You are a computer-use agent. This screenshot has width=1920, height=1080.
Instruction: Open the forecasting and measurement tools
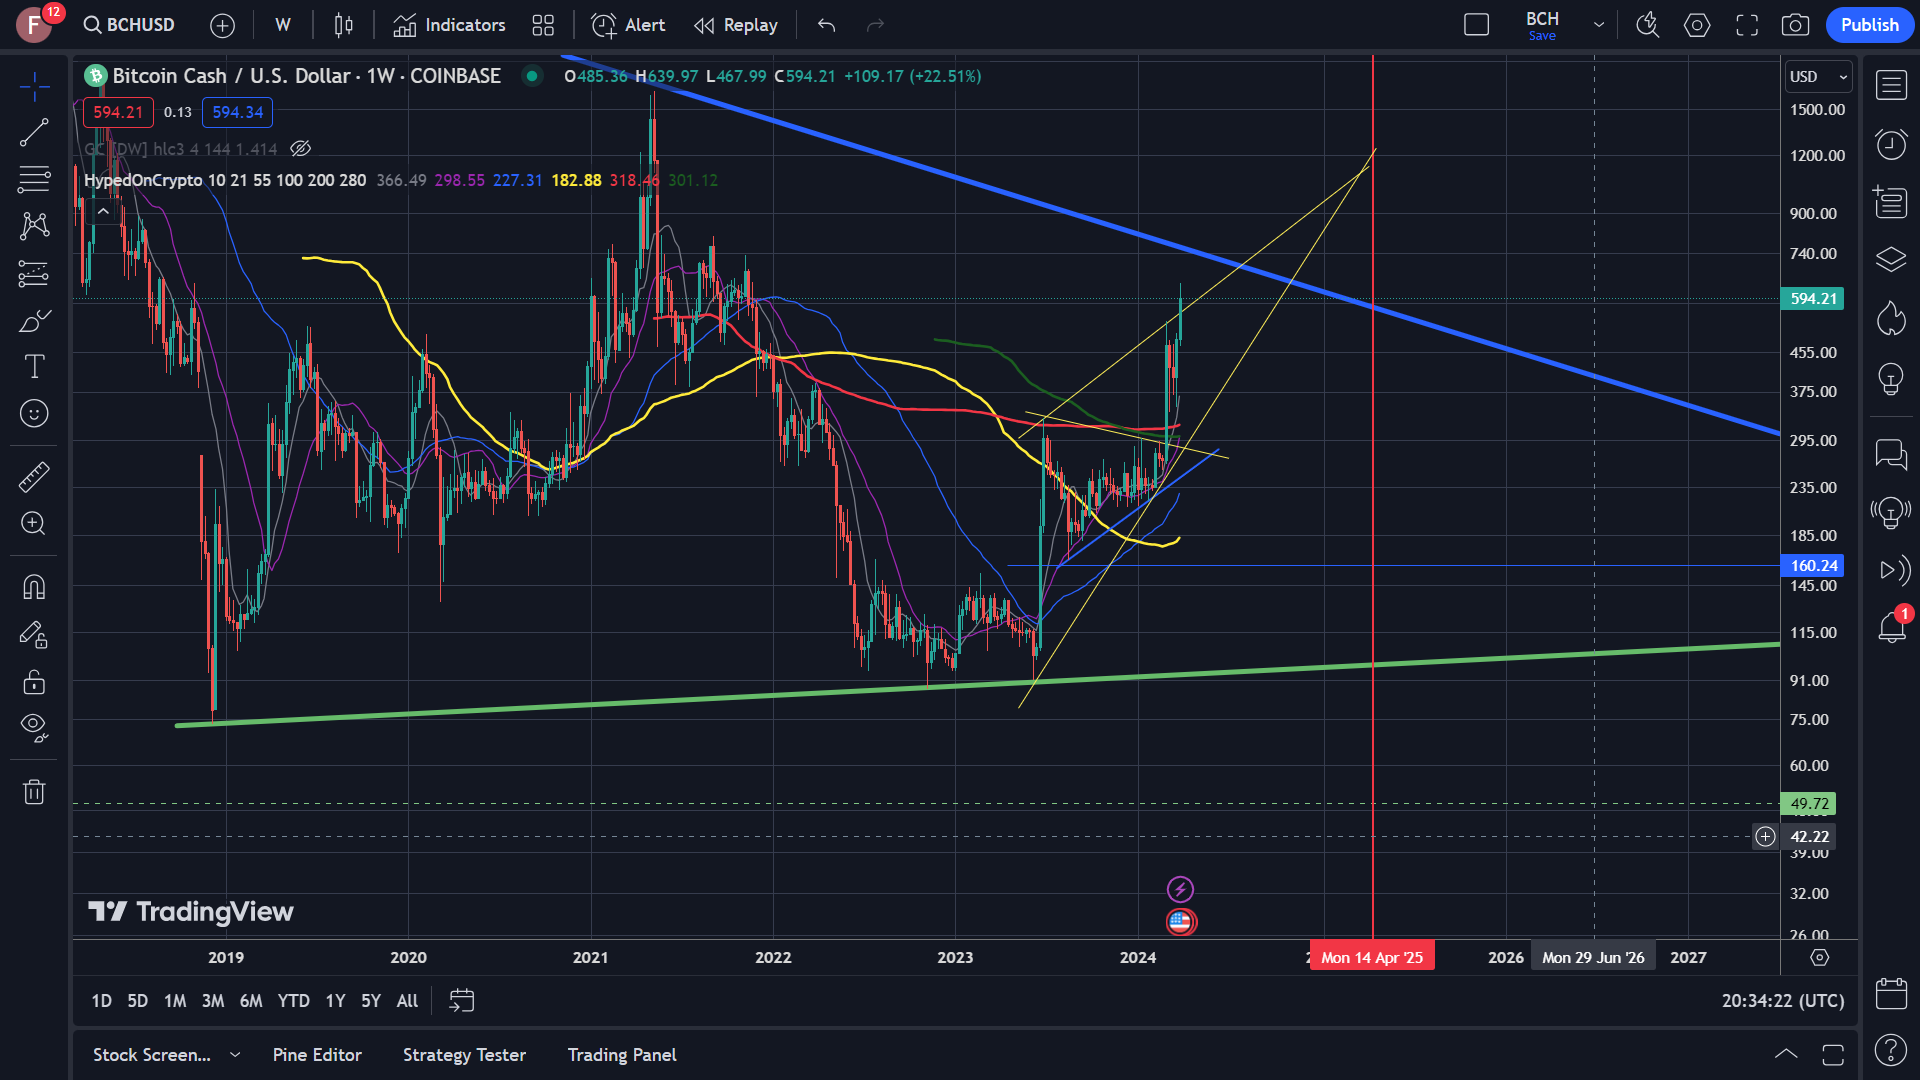tap(34, 273)
